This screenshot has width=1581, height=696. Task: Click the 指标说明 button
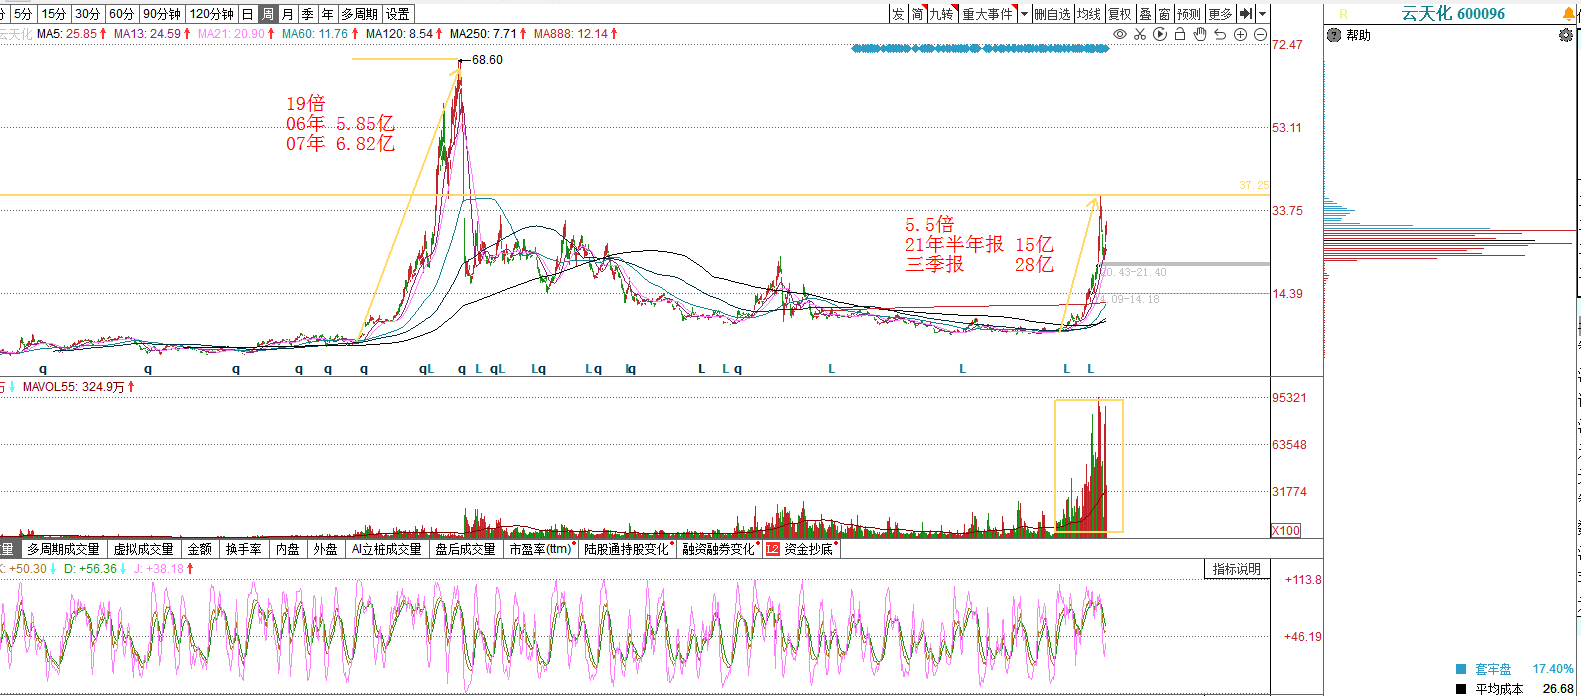click(1237, 569)
